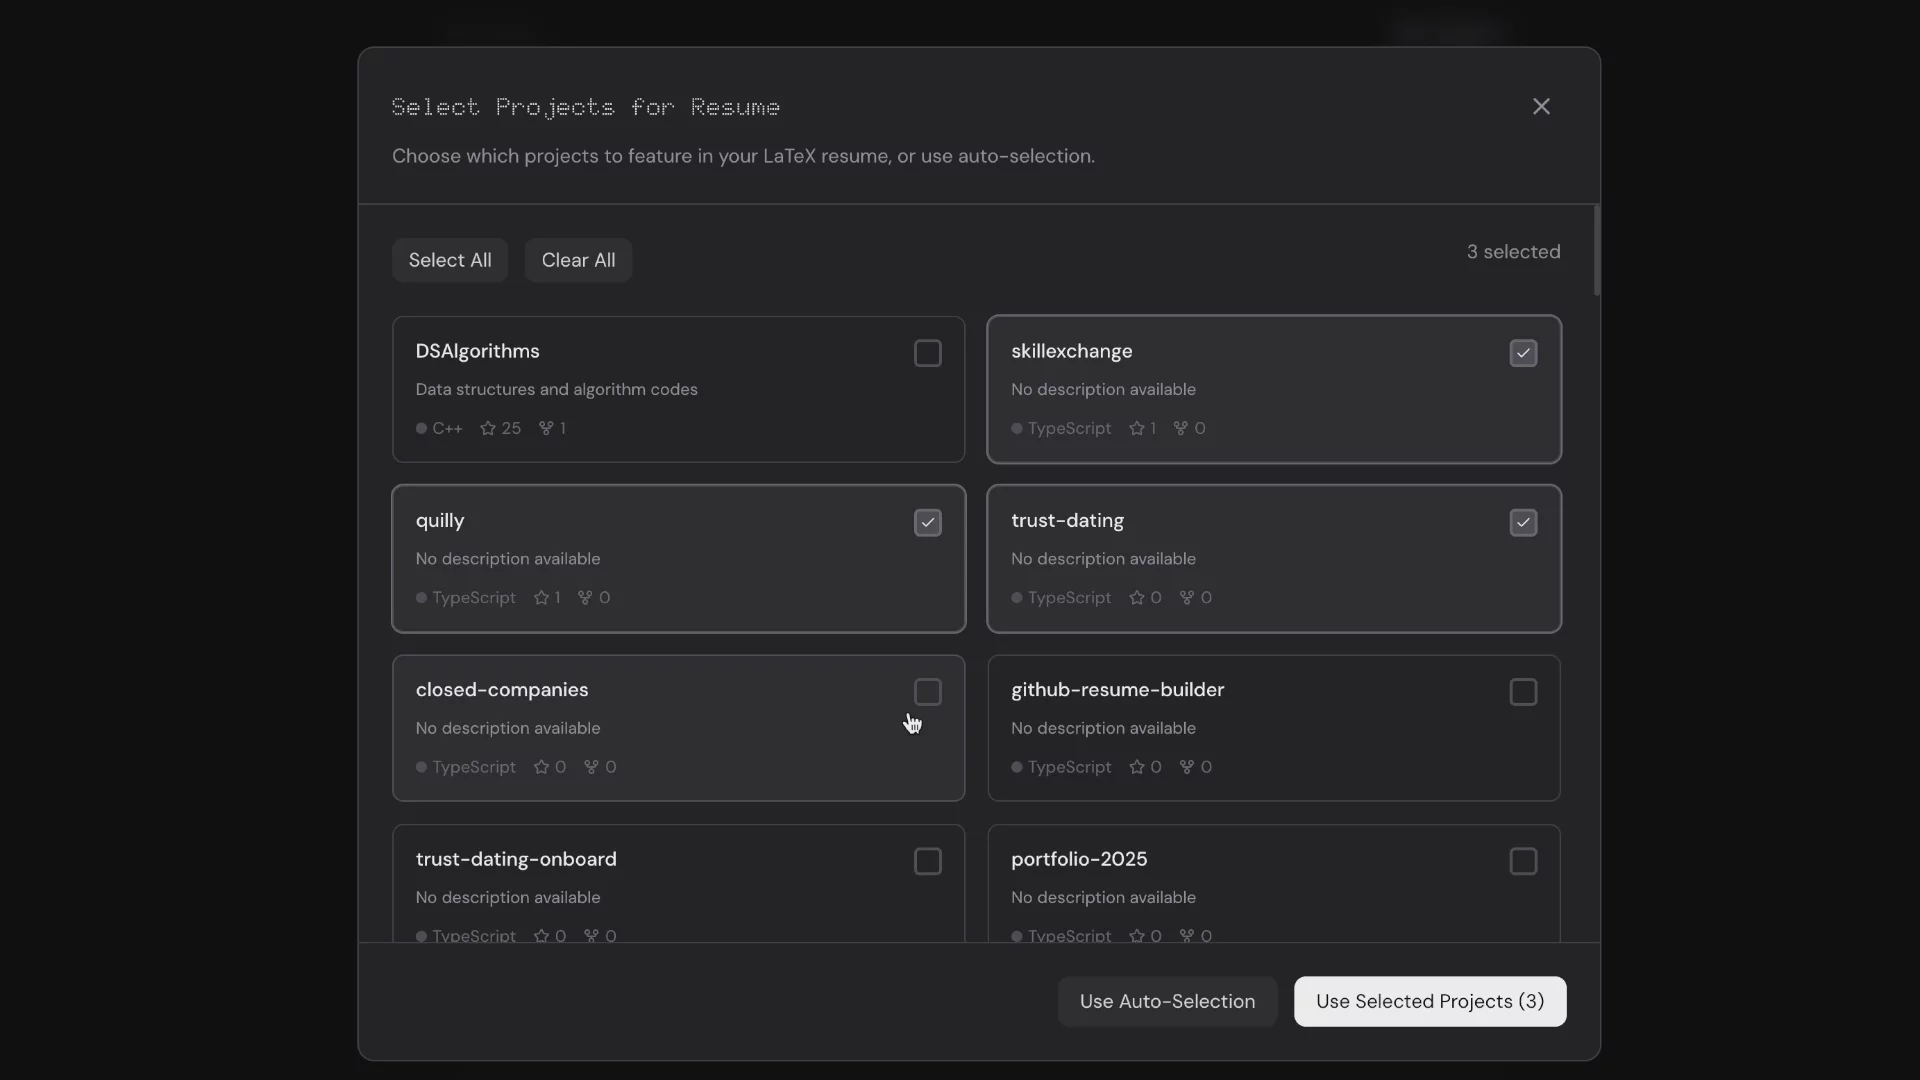Deselect the quilly project checkbox
Image resolution: width=1920 pixels, height=1080 pixels.
928,522
